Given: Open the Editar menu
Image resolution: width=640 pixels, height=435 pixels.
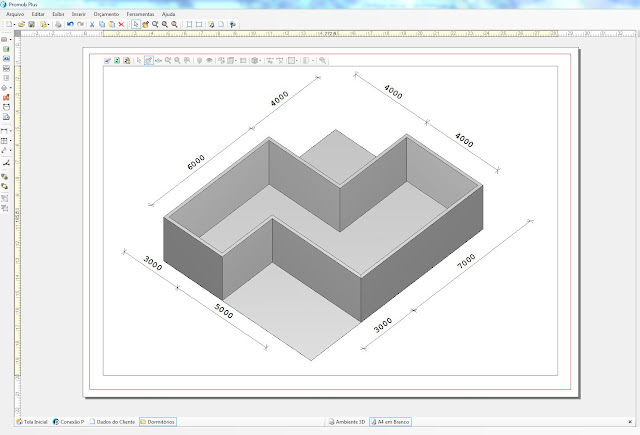Looking at the screenshot, I should 38,14.
